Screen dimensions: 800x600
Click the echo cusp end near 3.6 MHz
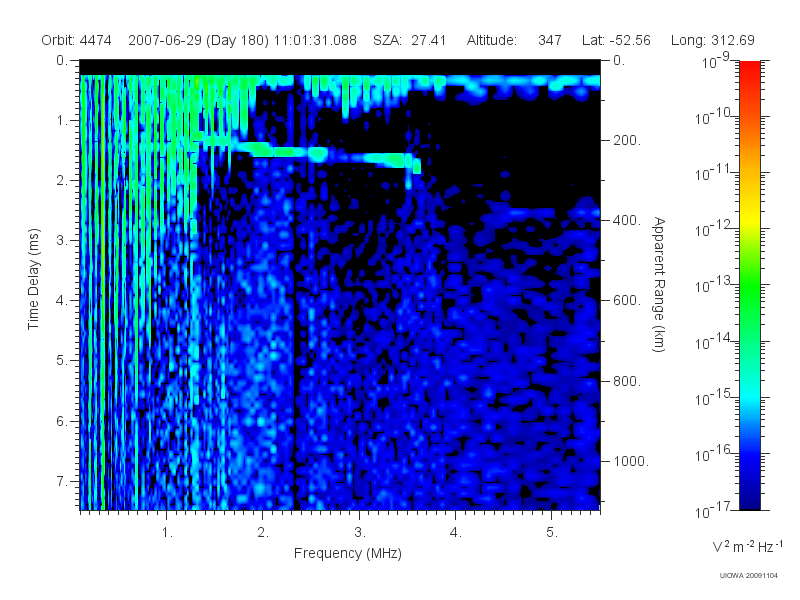(x=415, y=164)
